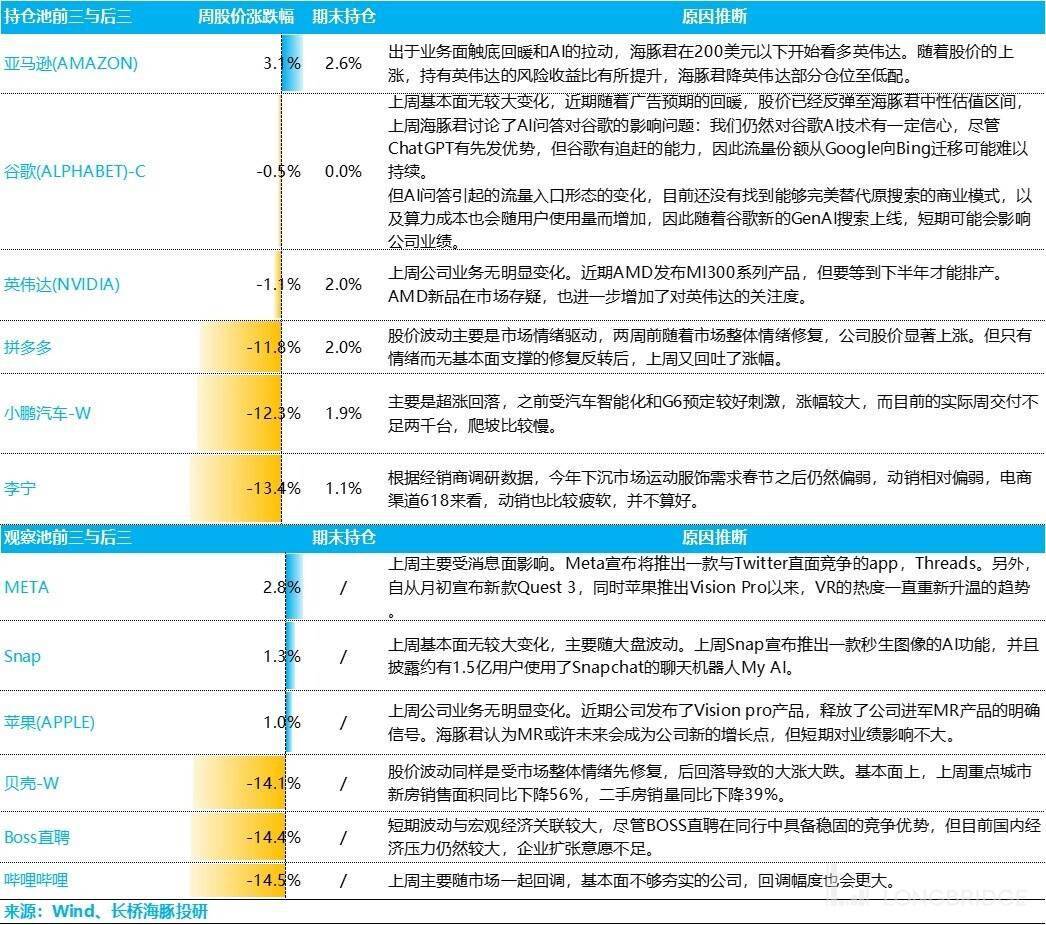The height and width of the screenshot is (925, 1046).
Task: Click Amazon's weekly change value 3.1%
Action: point(282,63)
